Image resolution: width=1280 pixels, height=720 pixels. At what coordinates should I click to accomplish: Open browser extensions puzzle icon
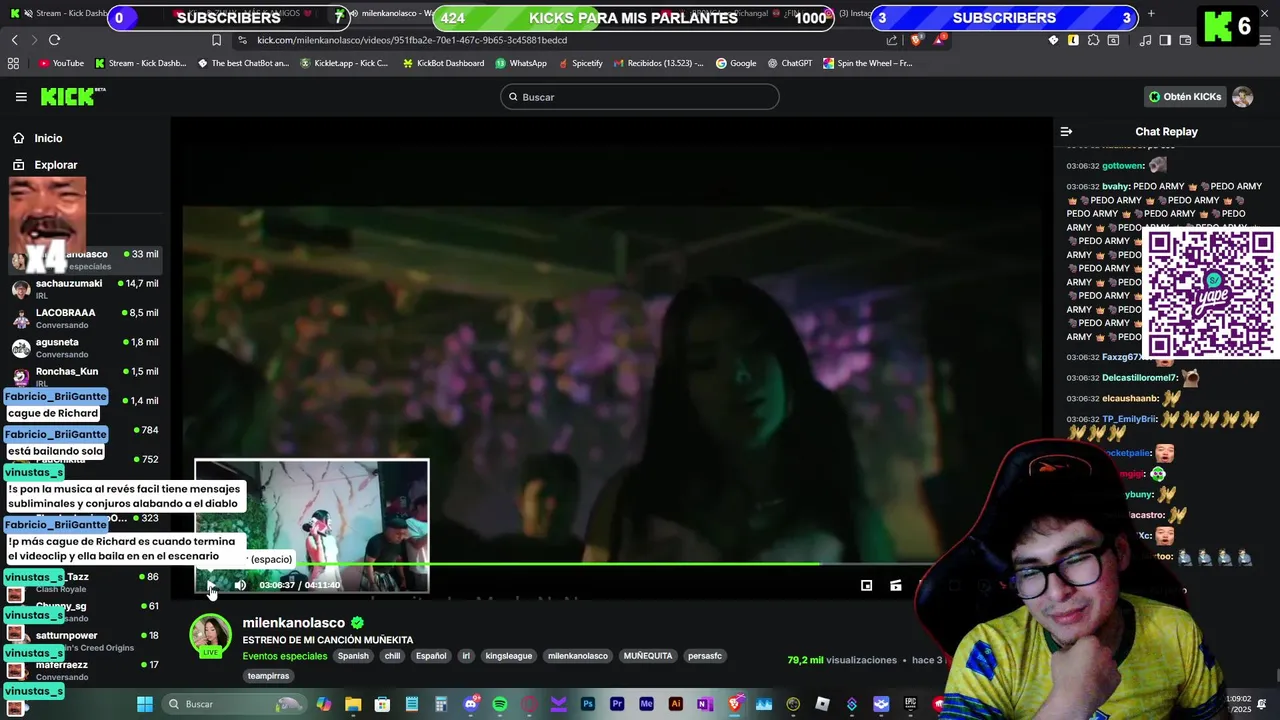(x=1093, y=40)
